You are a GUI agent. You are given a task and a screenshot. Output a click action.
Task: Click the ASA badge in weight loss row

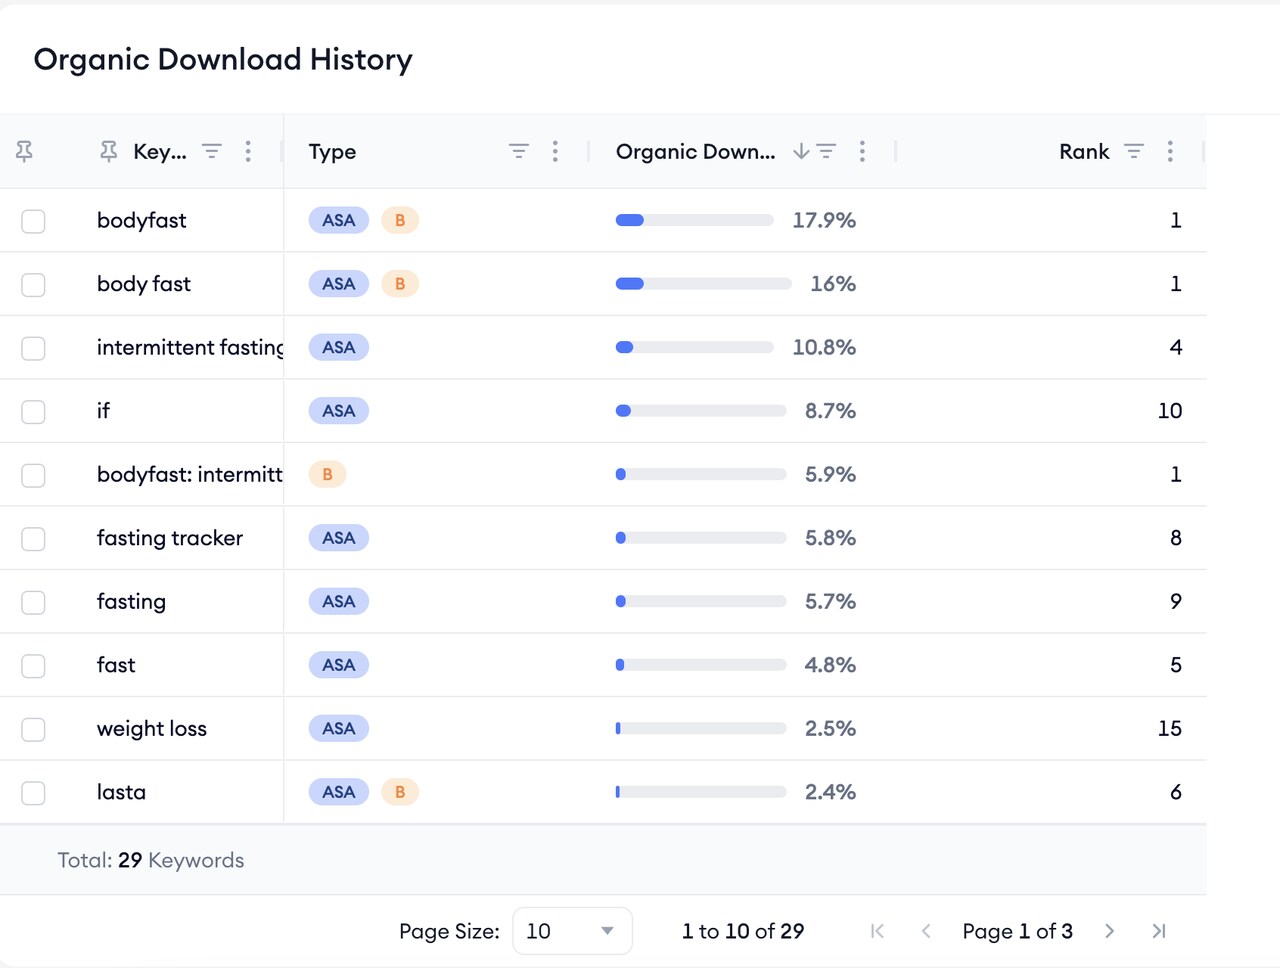point(339,728)
